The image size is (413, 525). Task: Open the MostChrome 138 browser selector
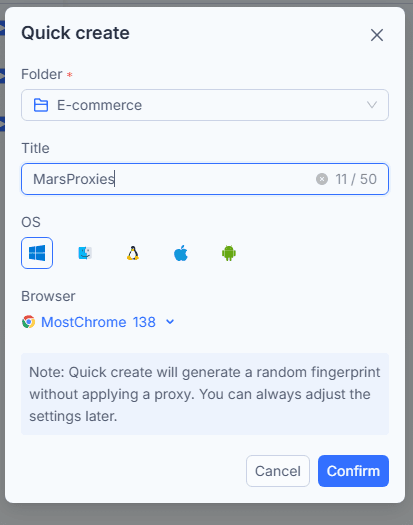tap(98, 322)
